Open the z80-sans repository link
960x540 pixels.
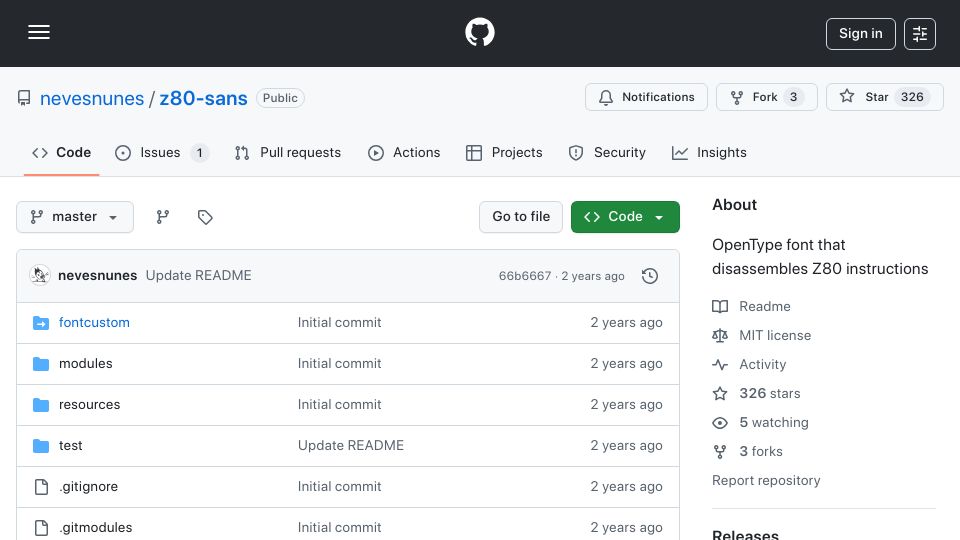pos(203,99)
